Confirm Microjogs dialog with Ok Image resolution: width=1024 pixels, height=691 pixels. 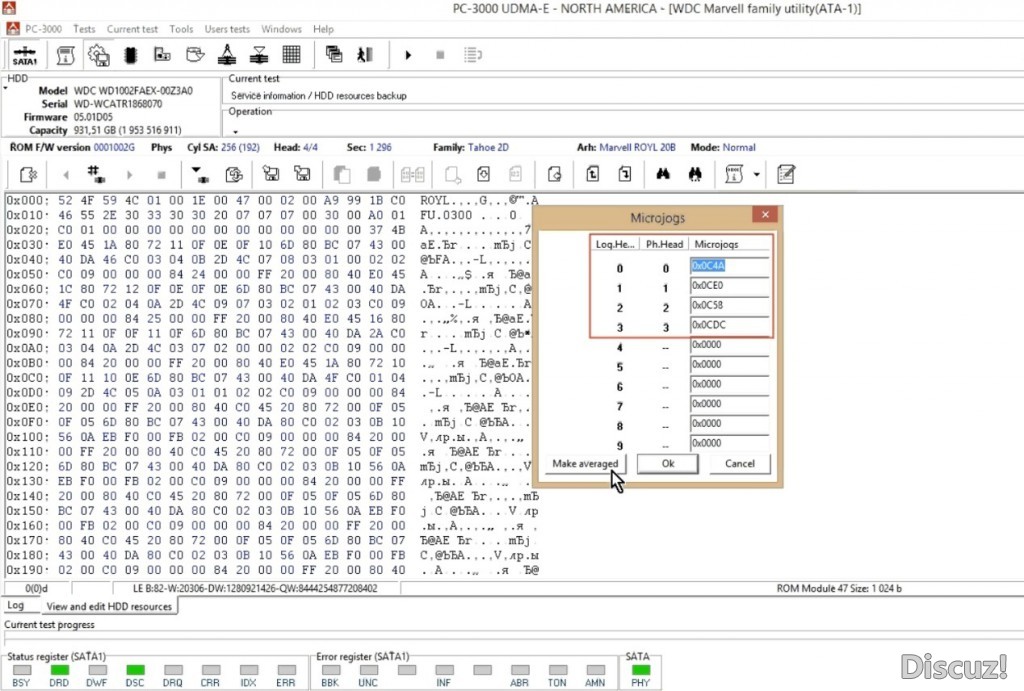coord(667,464)
